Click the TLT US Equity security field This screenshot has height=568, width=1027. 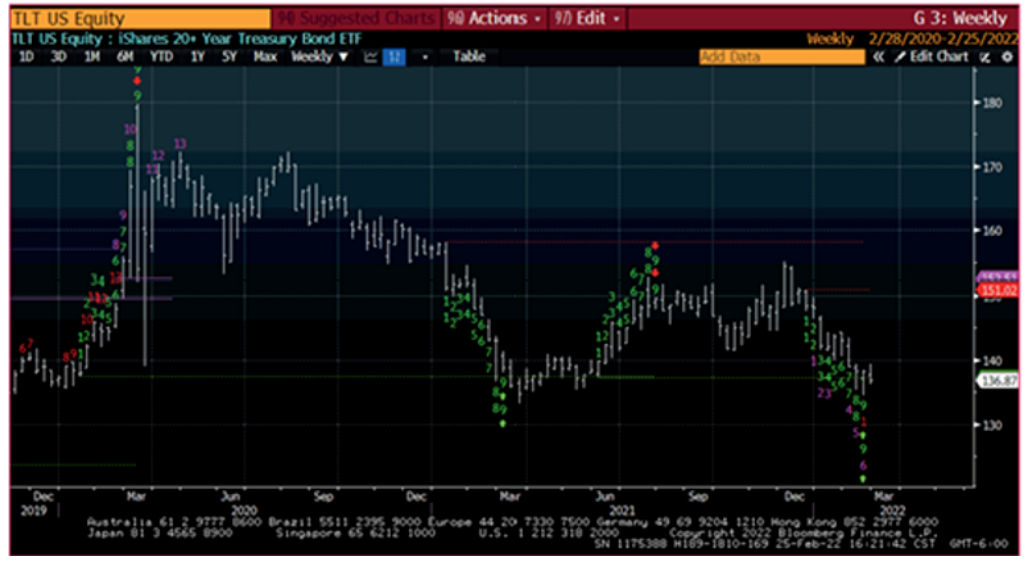pos(140,18)
